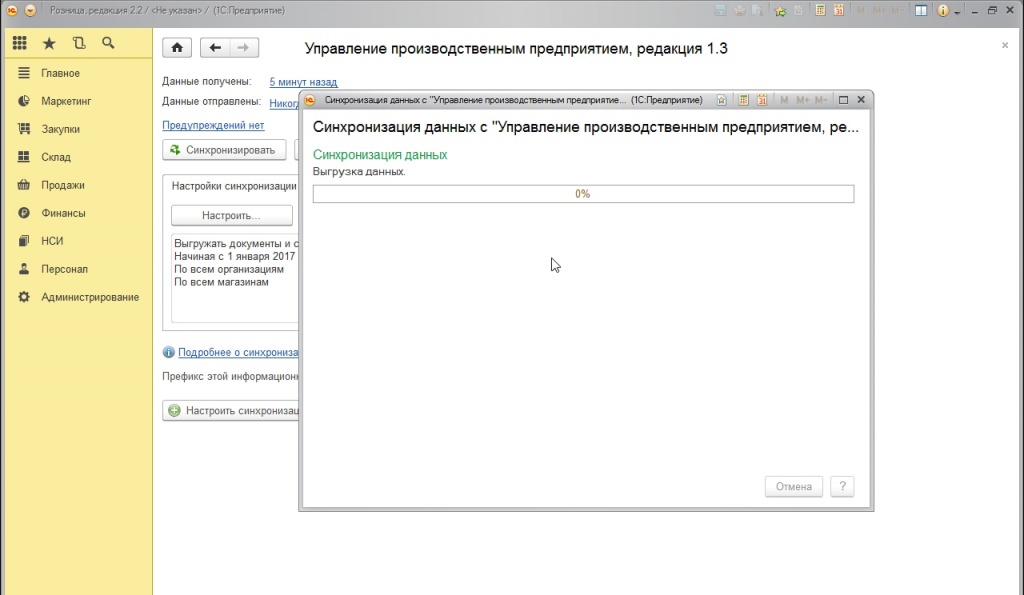Open the Маркетинг section
Screen dimensions: 1024x595
[66, 101]
